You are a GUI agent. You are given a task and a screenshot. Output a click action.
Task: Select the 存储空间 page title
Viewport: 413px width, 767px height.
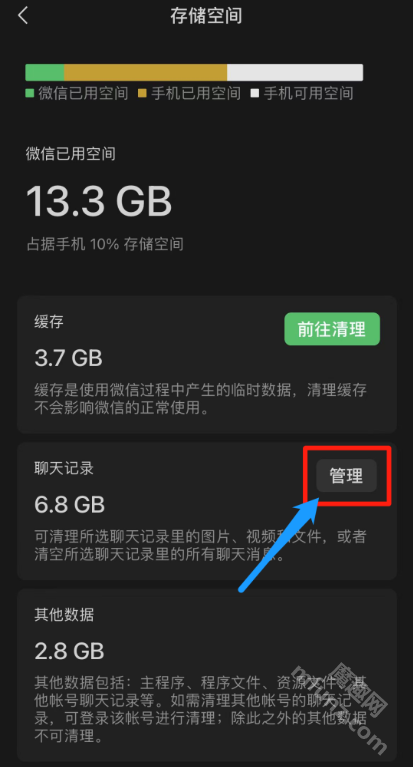click(206, 16)
